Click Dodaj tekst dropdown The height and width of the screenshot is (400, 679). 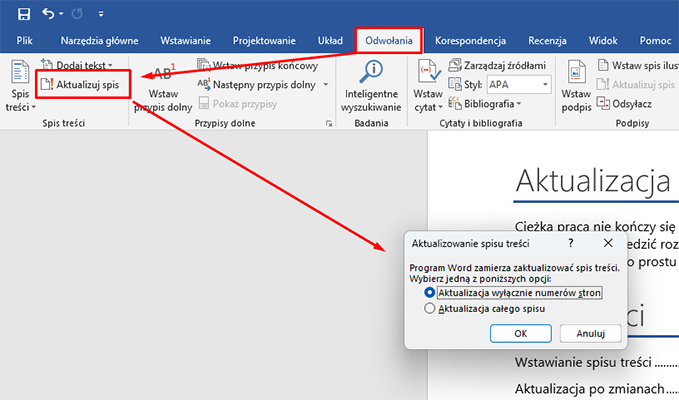(77, 65)
